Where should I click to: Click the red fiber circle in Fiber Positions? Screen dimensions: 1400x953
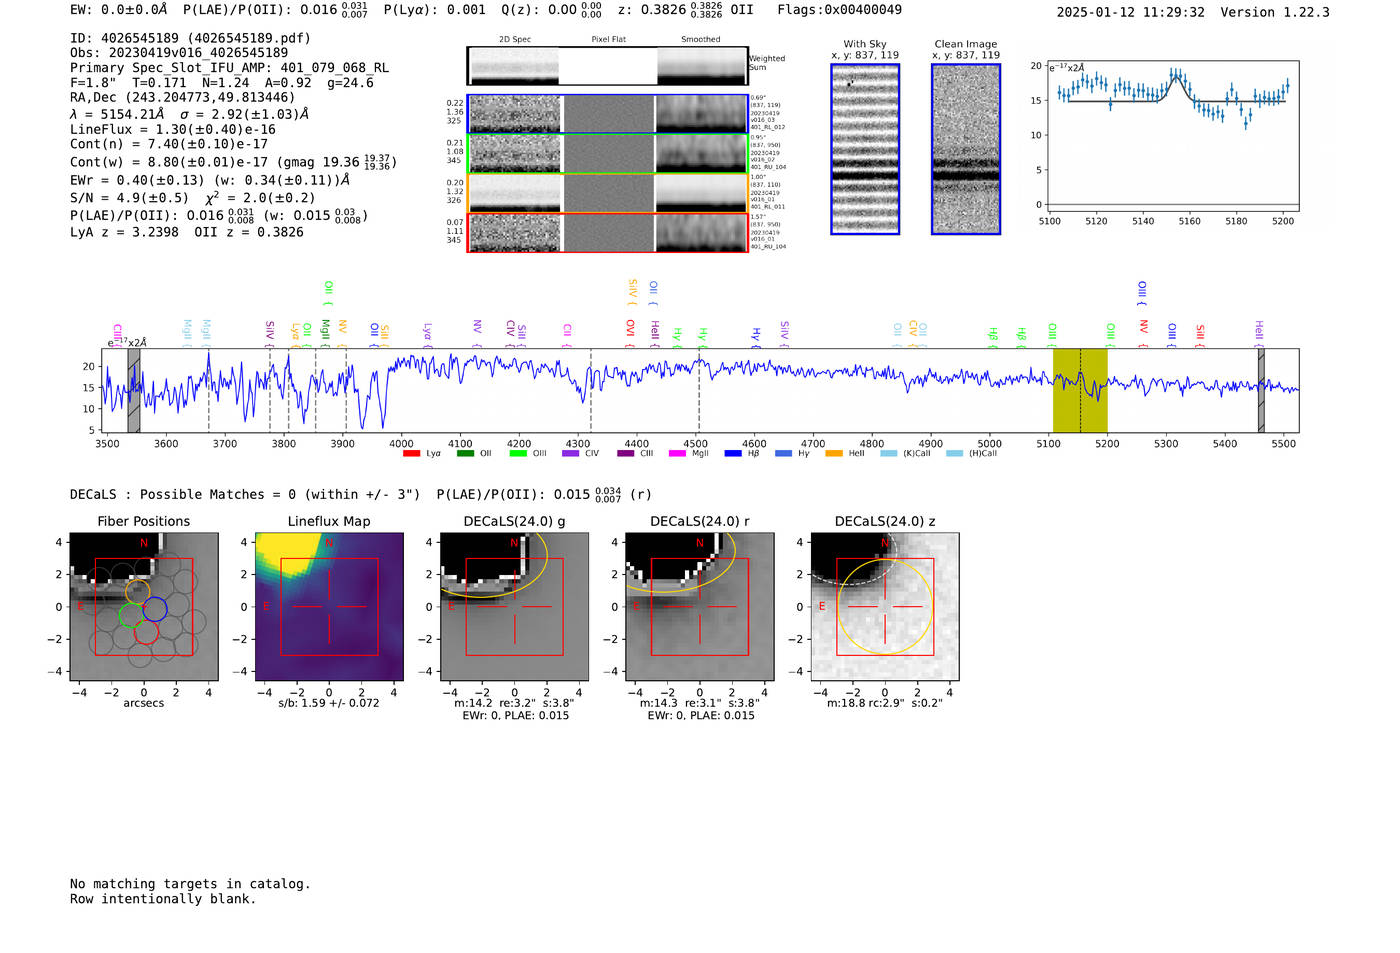point(146,632)
